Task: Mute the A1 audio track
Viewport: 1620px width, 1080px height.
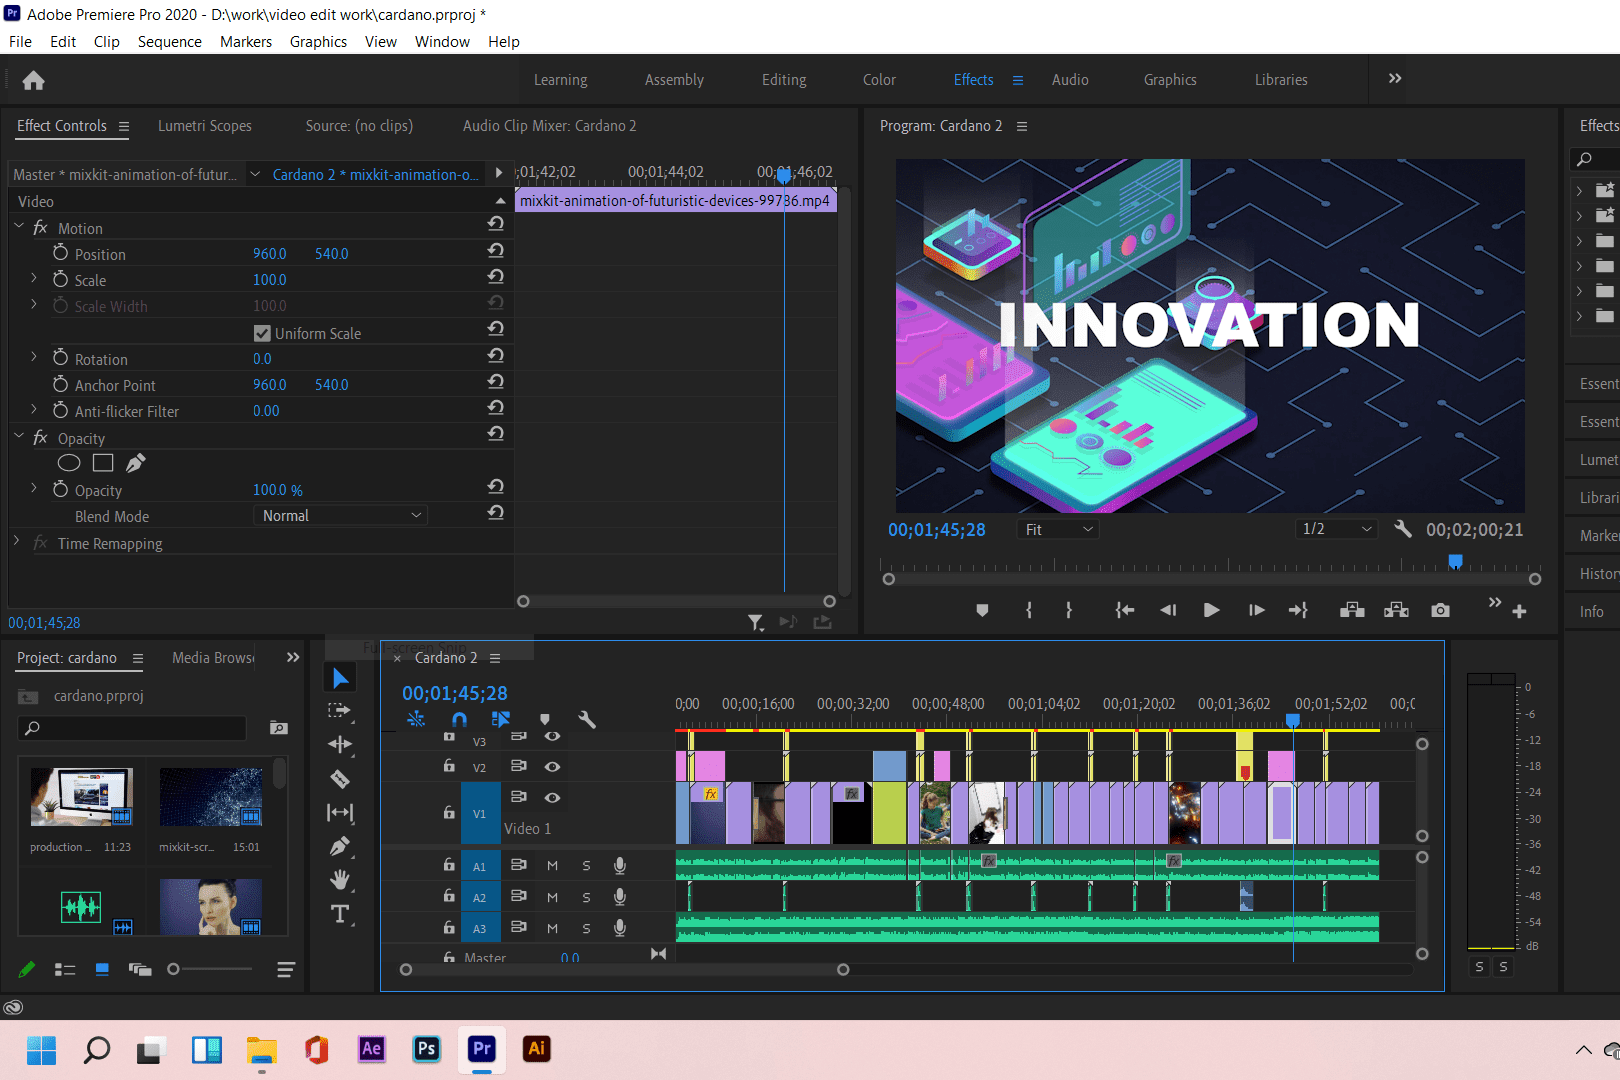Action: coord(552,866)
